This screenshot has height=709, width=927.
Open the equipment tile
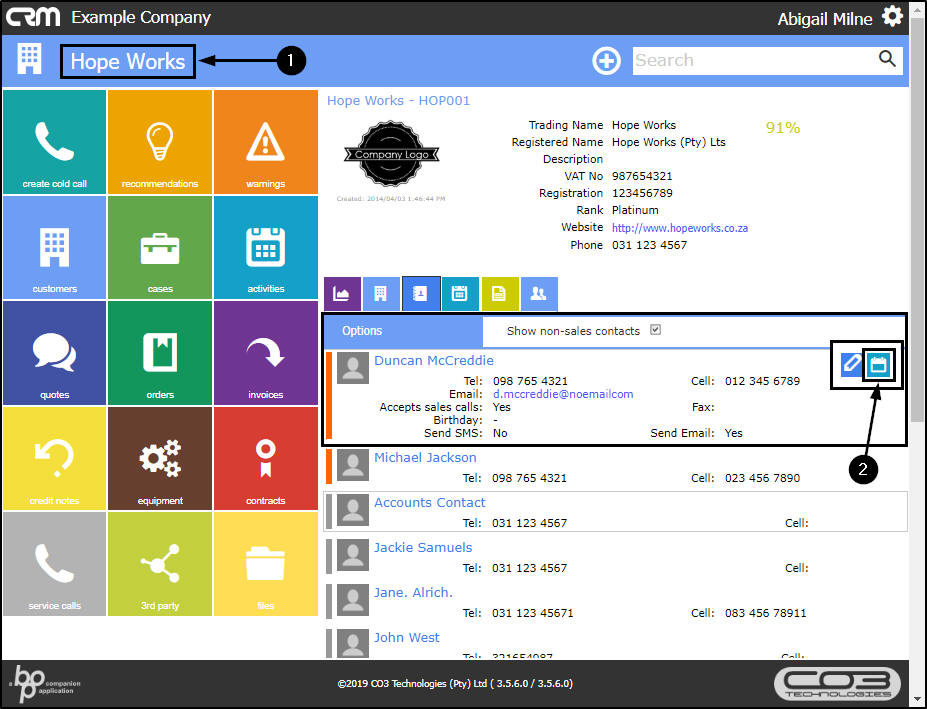click(x=160, y=458)
